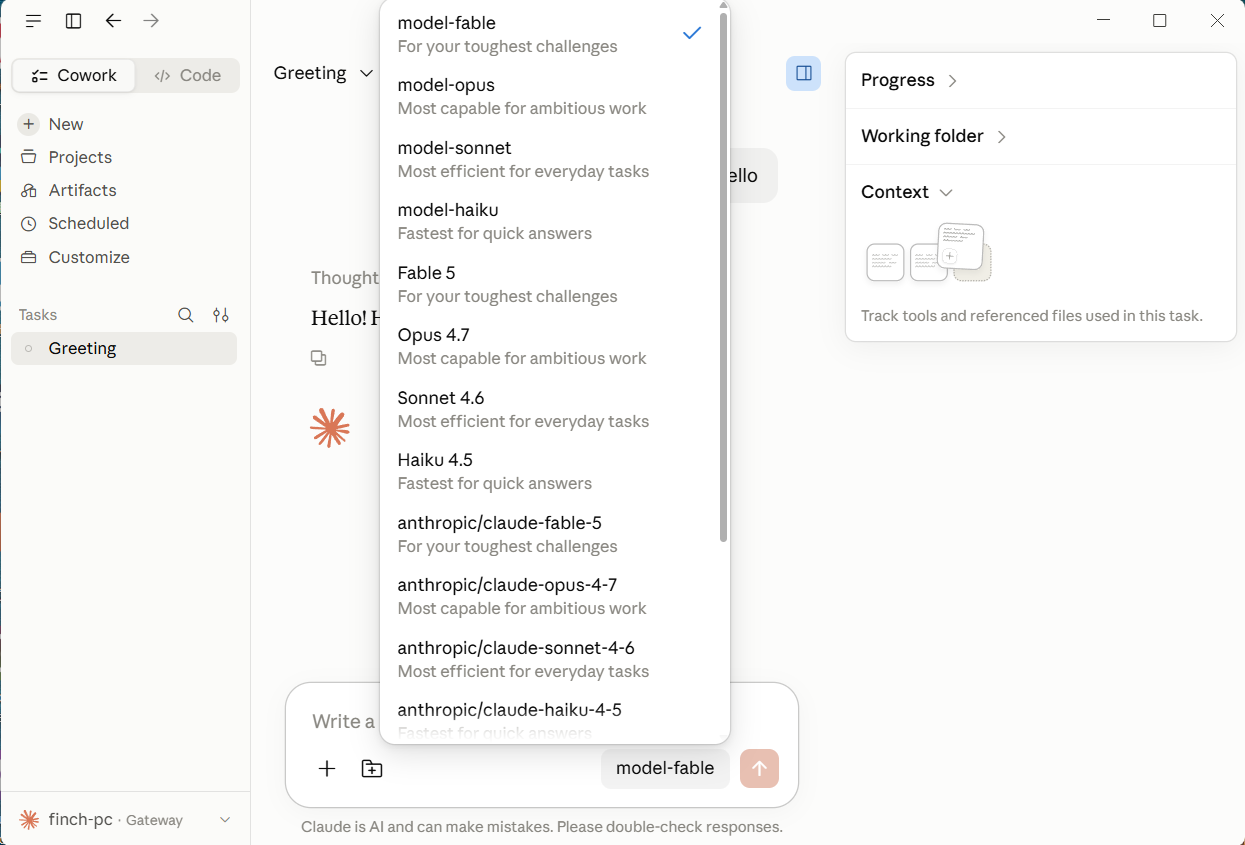
Task: Open Customize in the sidebar
Action: tap(125, 257)
